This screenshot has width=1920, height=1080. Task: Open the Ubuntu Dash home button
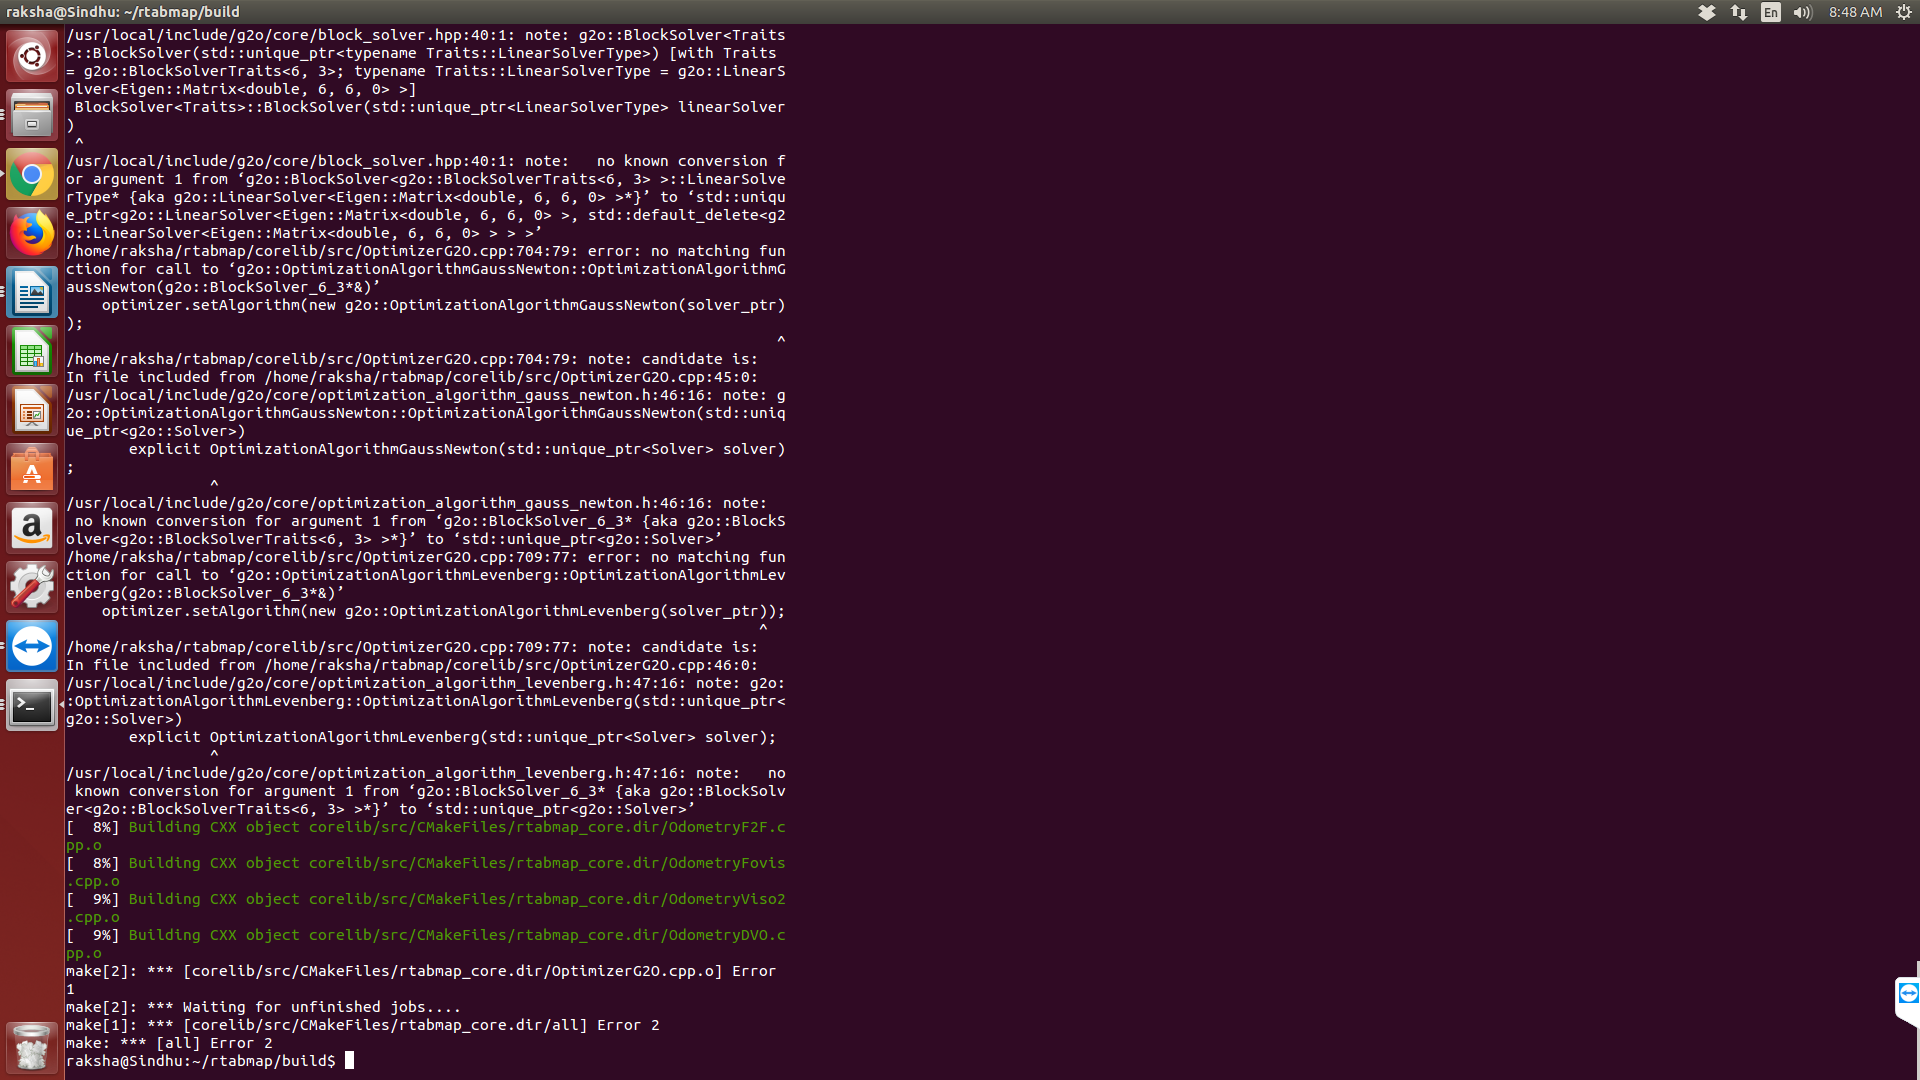pos(32,56)
